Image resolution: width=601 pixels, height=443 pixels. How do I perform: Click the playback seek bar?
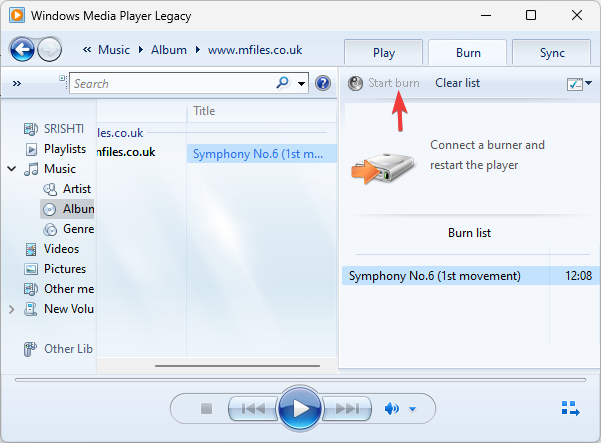(300, 380)
